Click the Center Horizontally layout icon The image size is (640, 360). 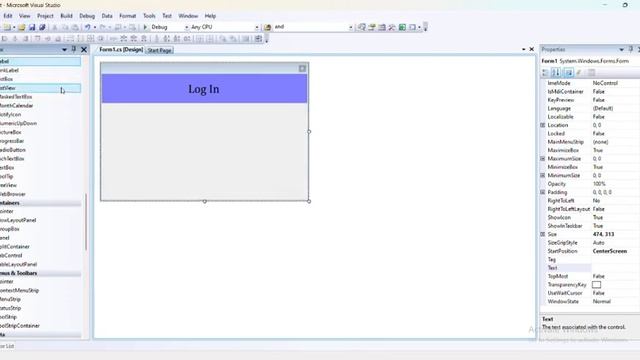coord(199,39)
